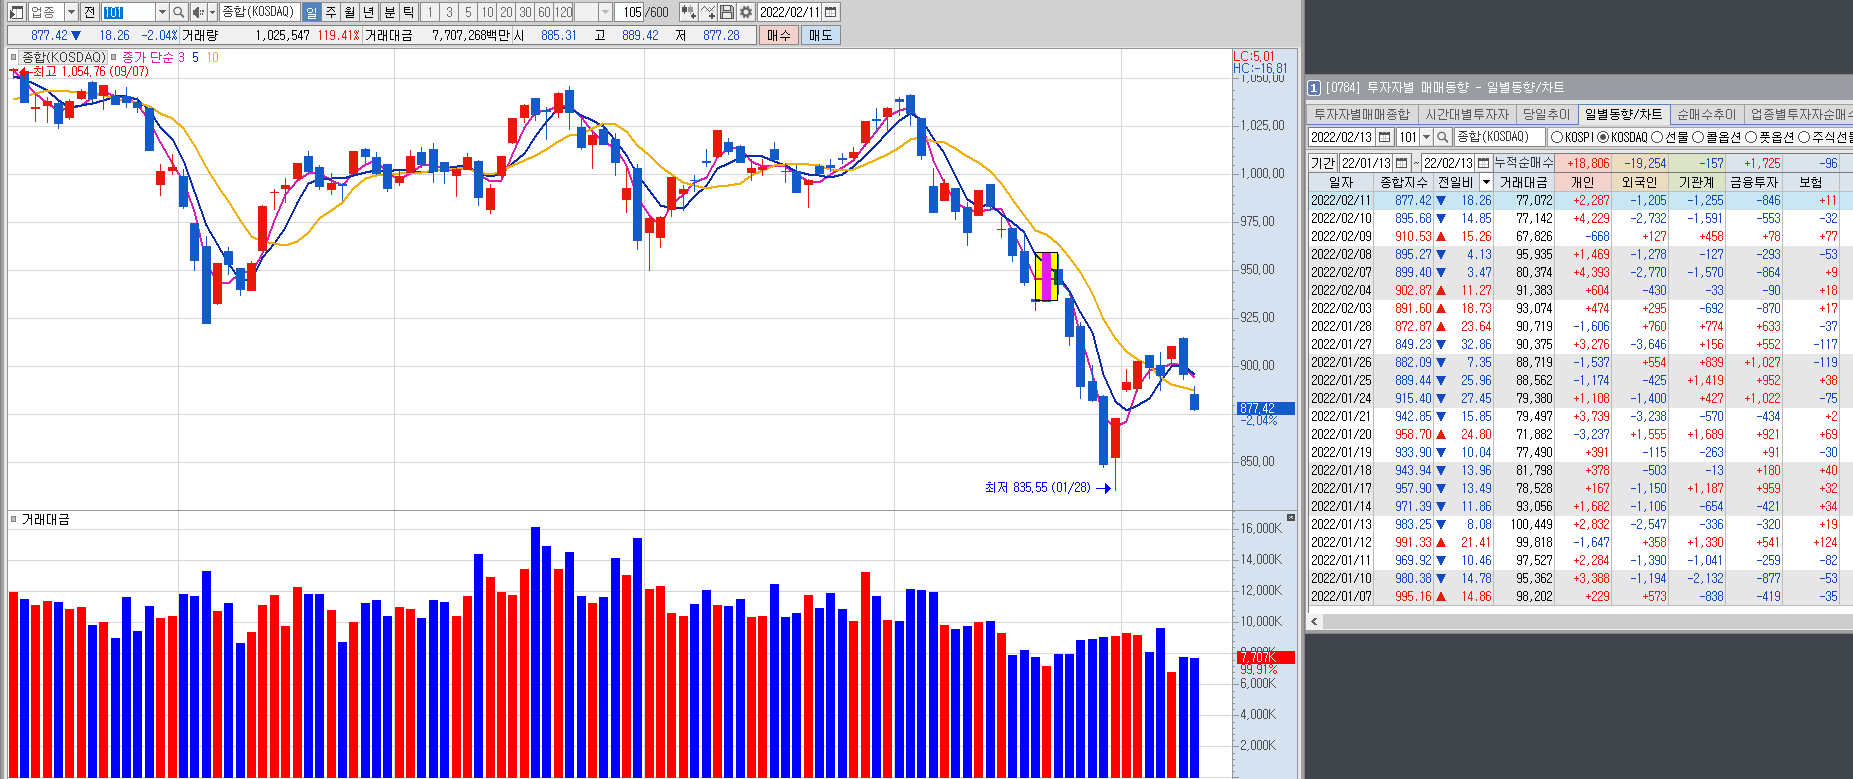Close the 거래대금 volume pane with its corner icon
This screenshot has width=1853, height=779.
coord(1291,517)
